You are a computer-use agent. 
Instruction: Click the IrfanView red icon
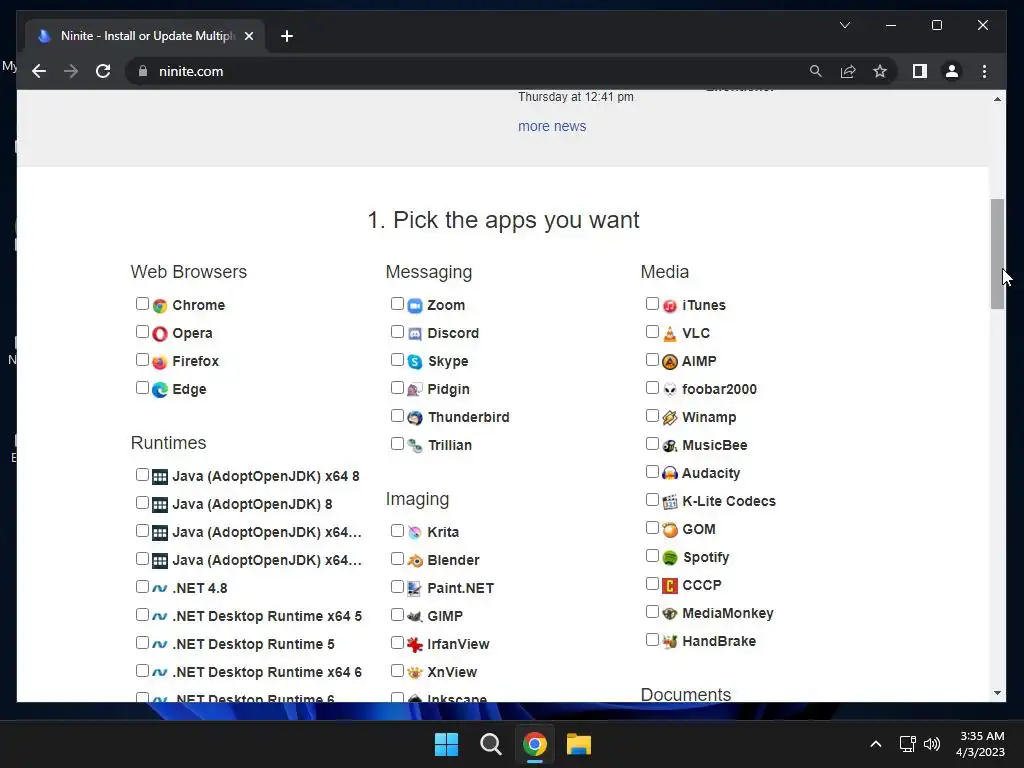tap(415, 645)
